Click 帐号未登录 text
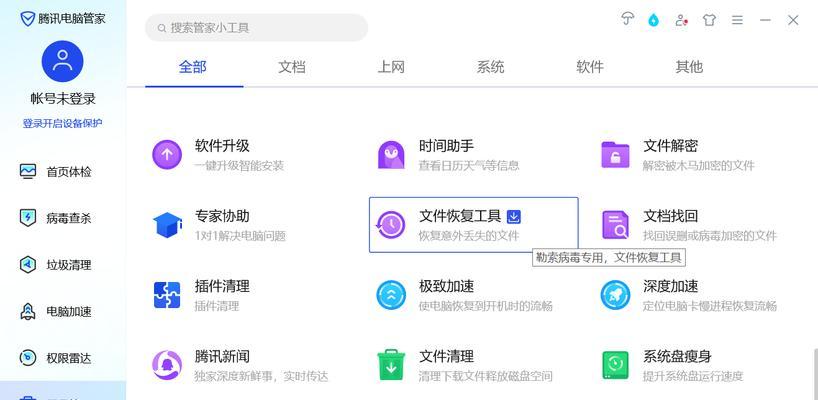The height and width of the screenshot is (400, 818). (x=63, y=99)
